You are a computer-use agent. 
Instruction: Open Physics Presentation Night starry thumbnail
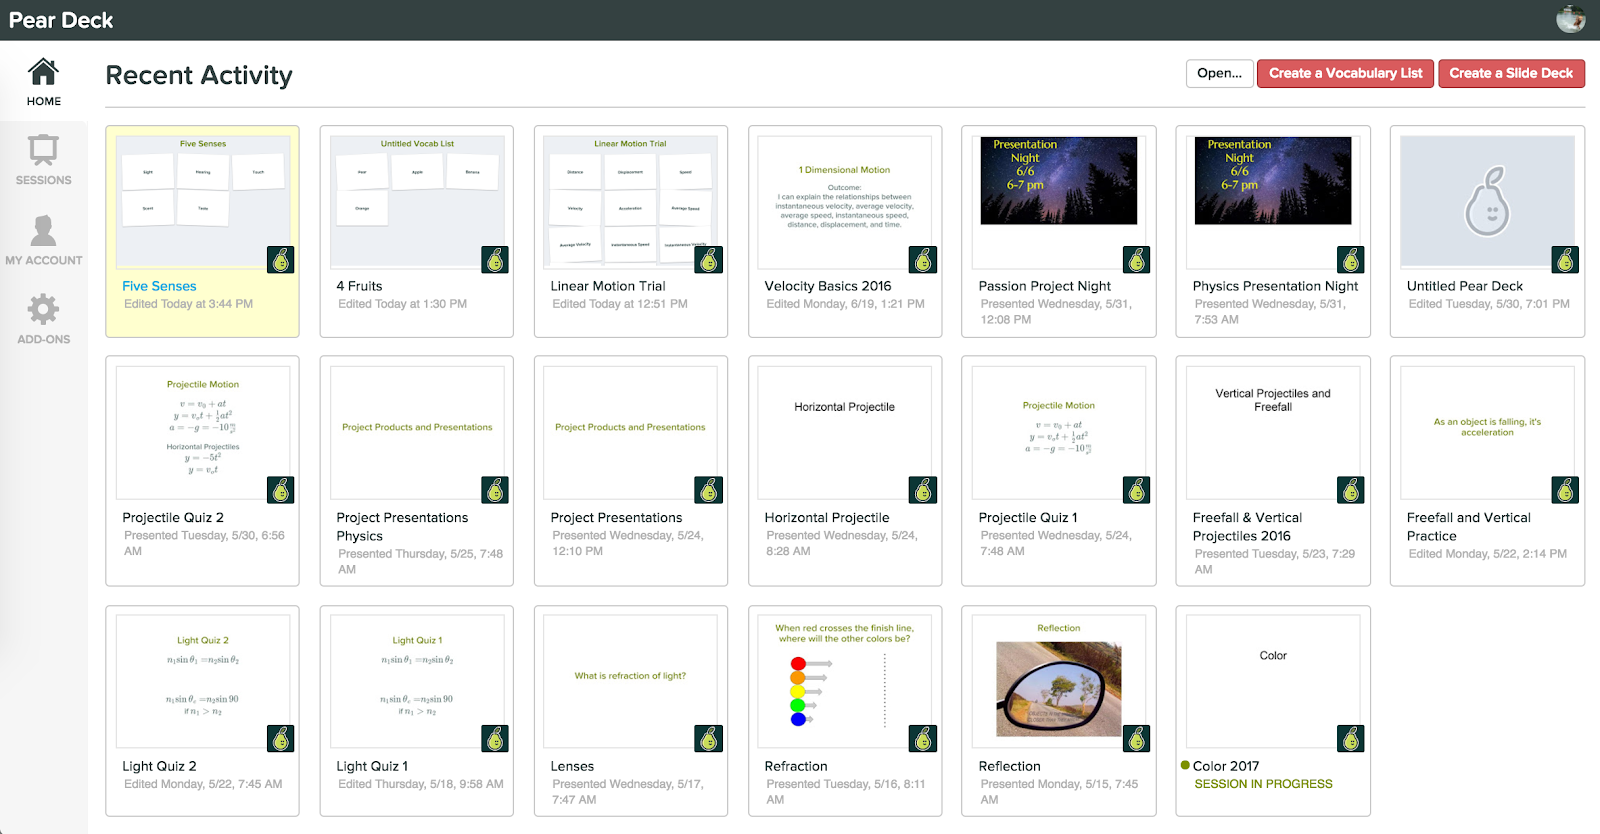pos(1273,181)
